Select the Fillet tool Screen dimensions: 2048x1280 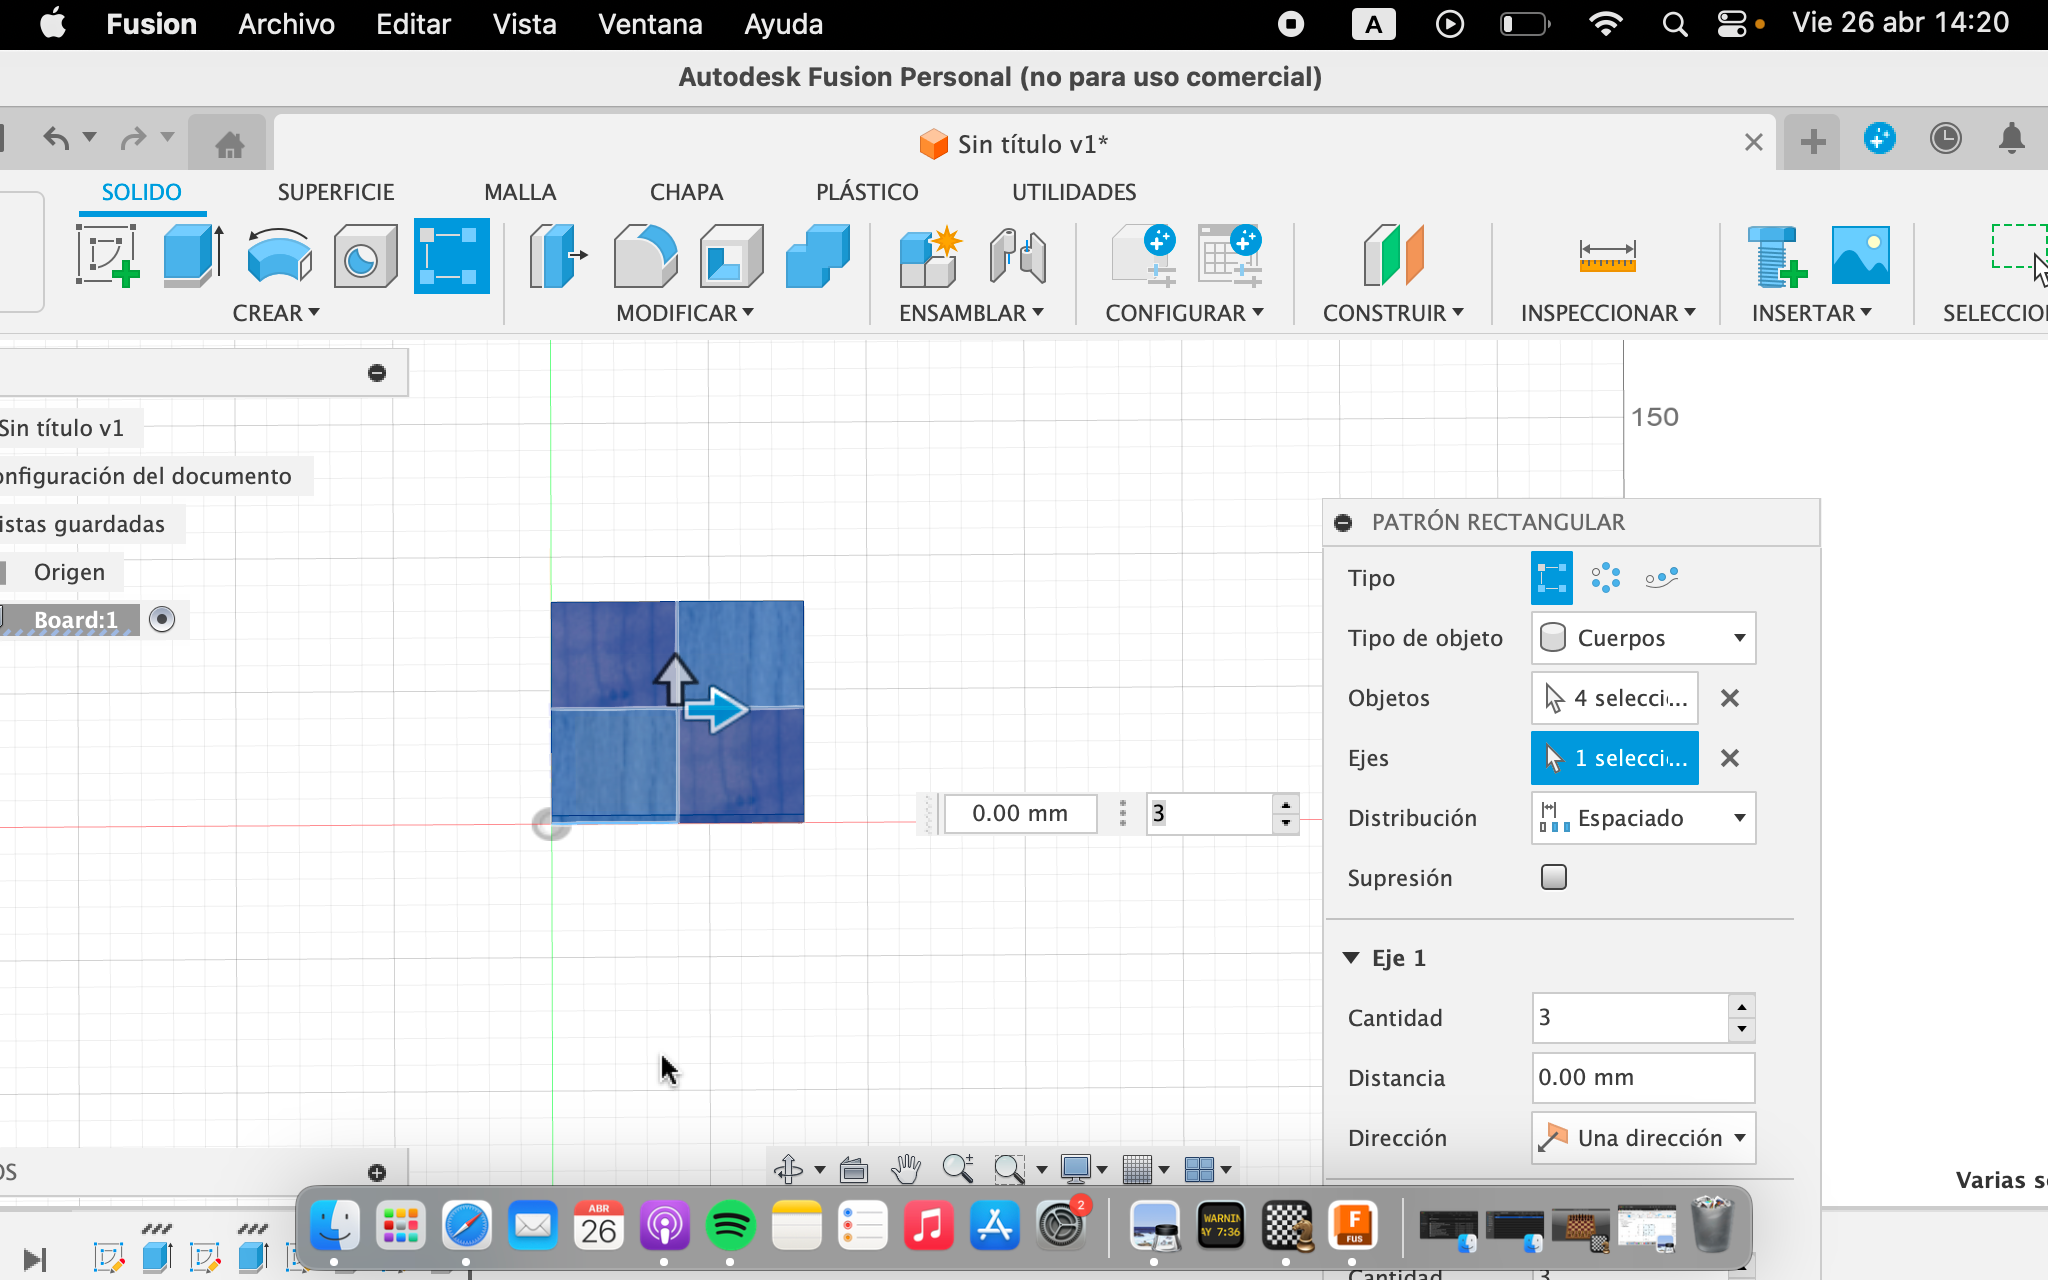(x=644, y=256)
